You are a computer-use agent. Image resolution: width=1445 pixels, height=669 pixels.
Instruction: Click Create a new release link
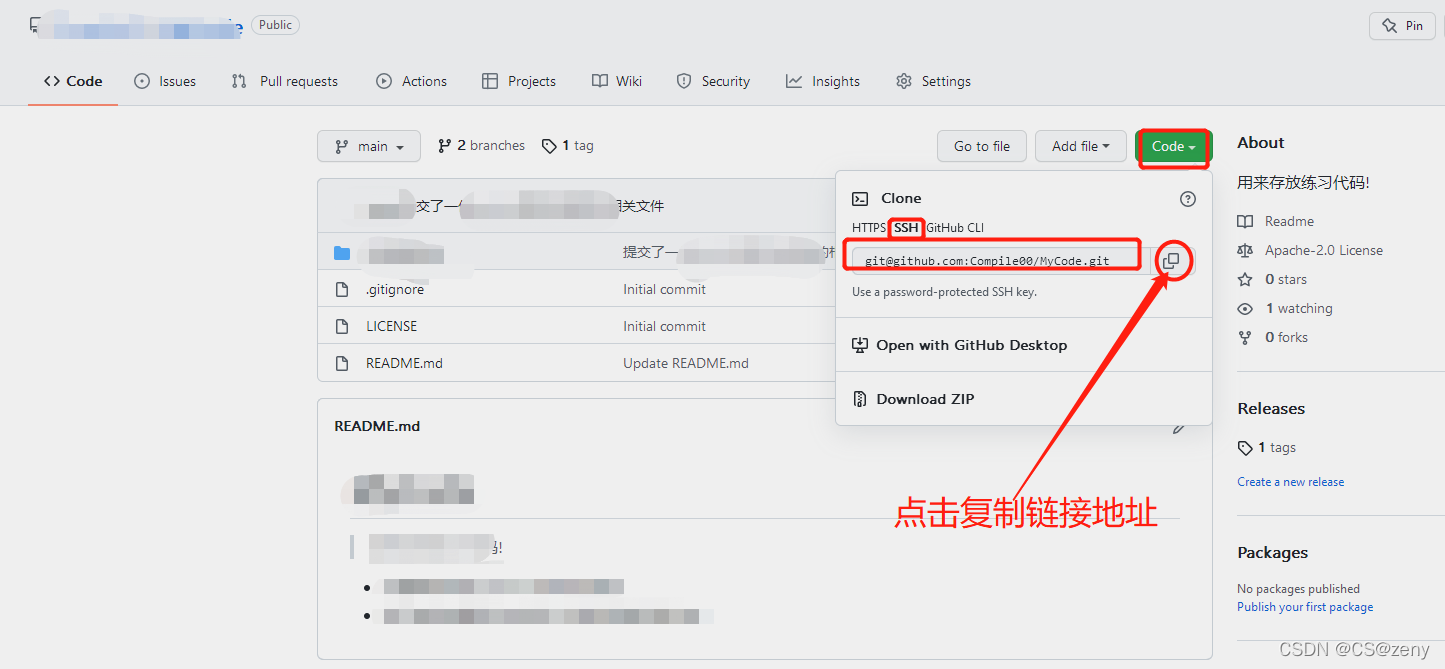[1290, 482]
